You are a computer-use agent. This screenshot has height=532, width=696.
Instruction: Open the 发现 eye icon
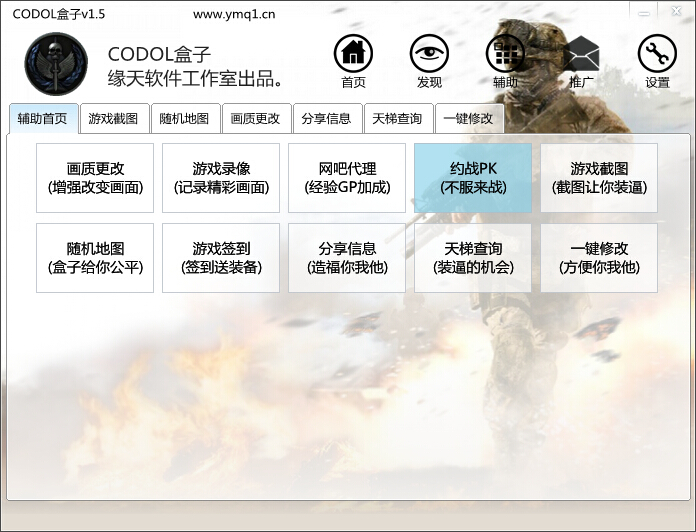coord(429,54)
